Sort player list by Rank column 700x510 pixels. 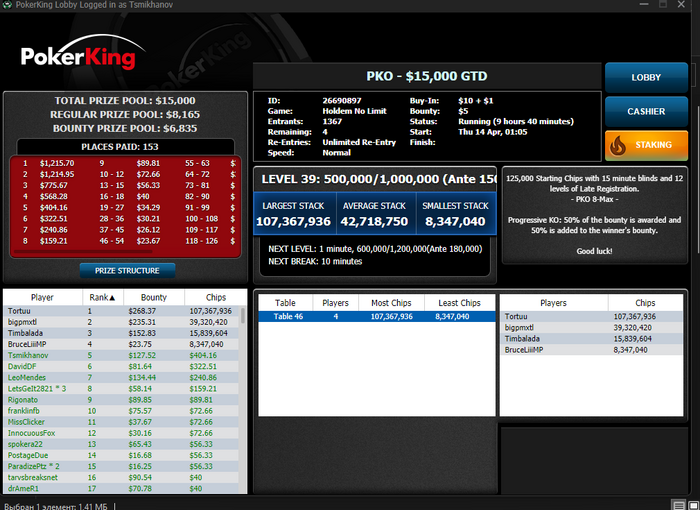pos(103,297)
